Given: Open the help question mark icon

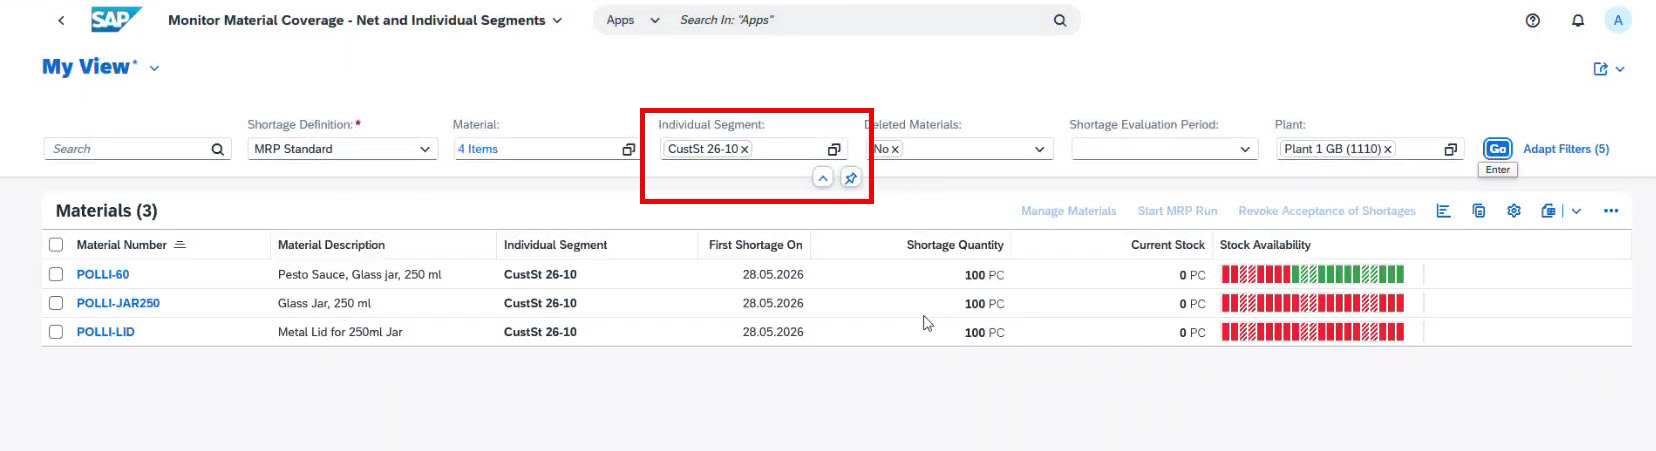Looking at the screenshot, I should point(1533,20).
